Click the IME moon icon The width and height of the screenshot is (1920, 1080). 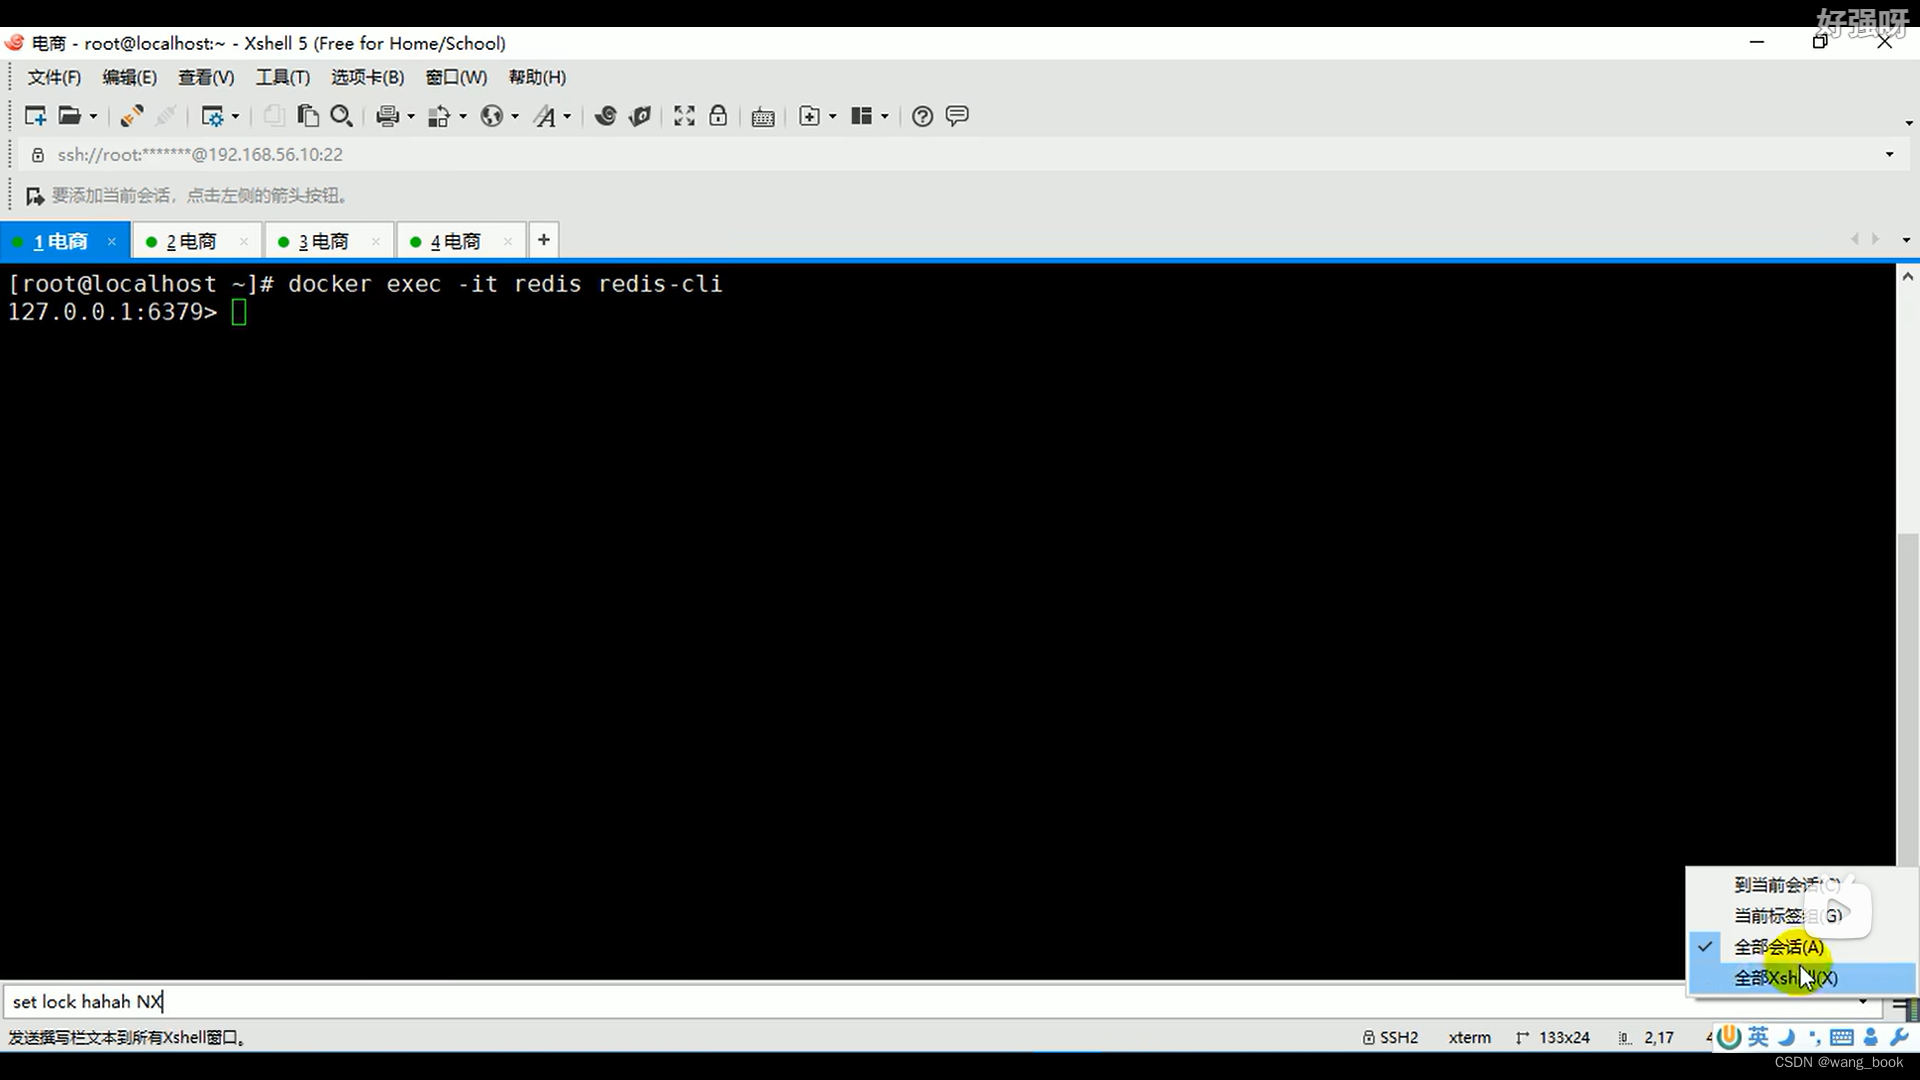point(1786,1037)
